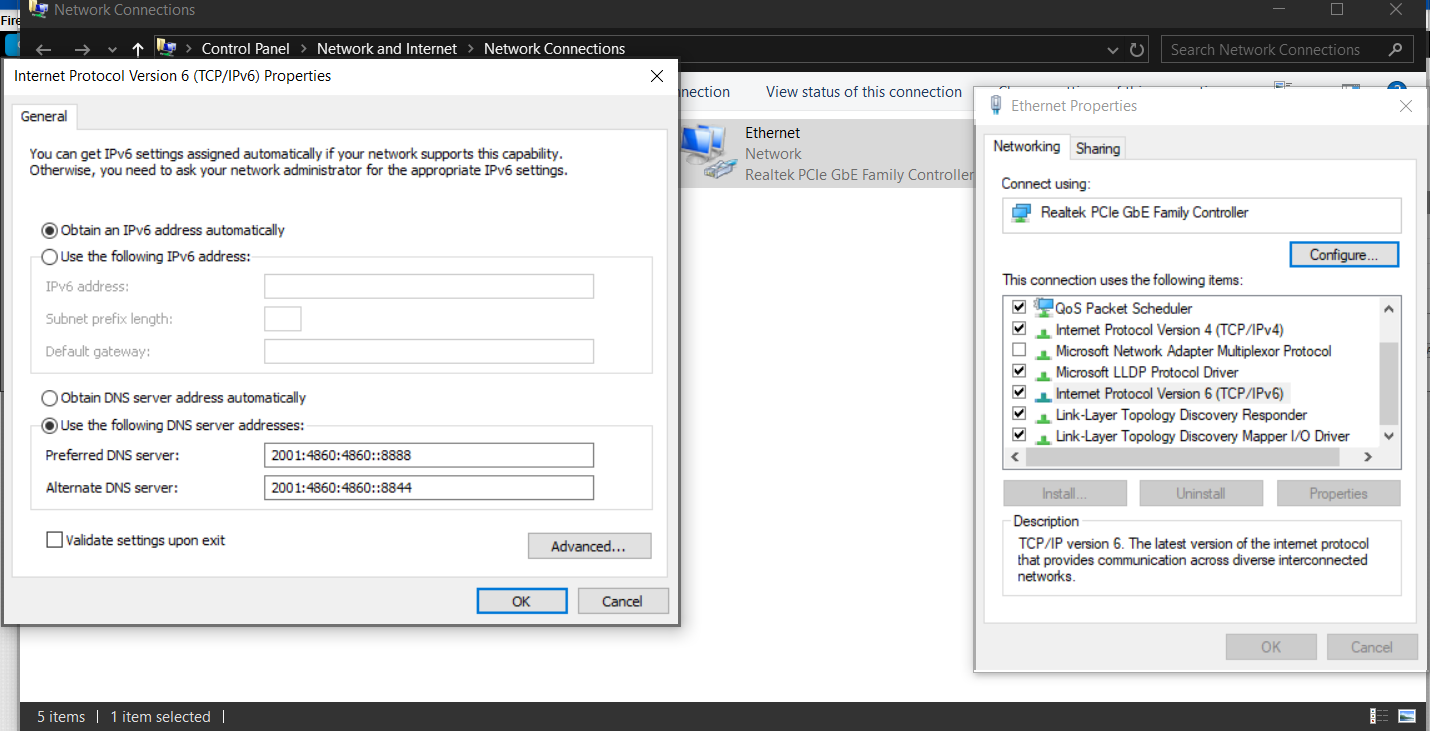Select Use the following IPv6 address
Viewport: 1430px width, 731px height.
coord(49,257)
